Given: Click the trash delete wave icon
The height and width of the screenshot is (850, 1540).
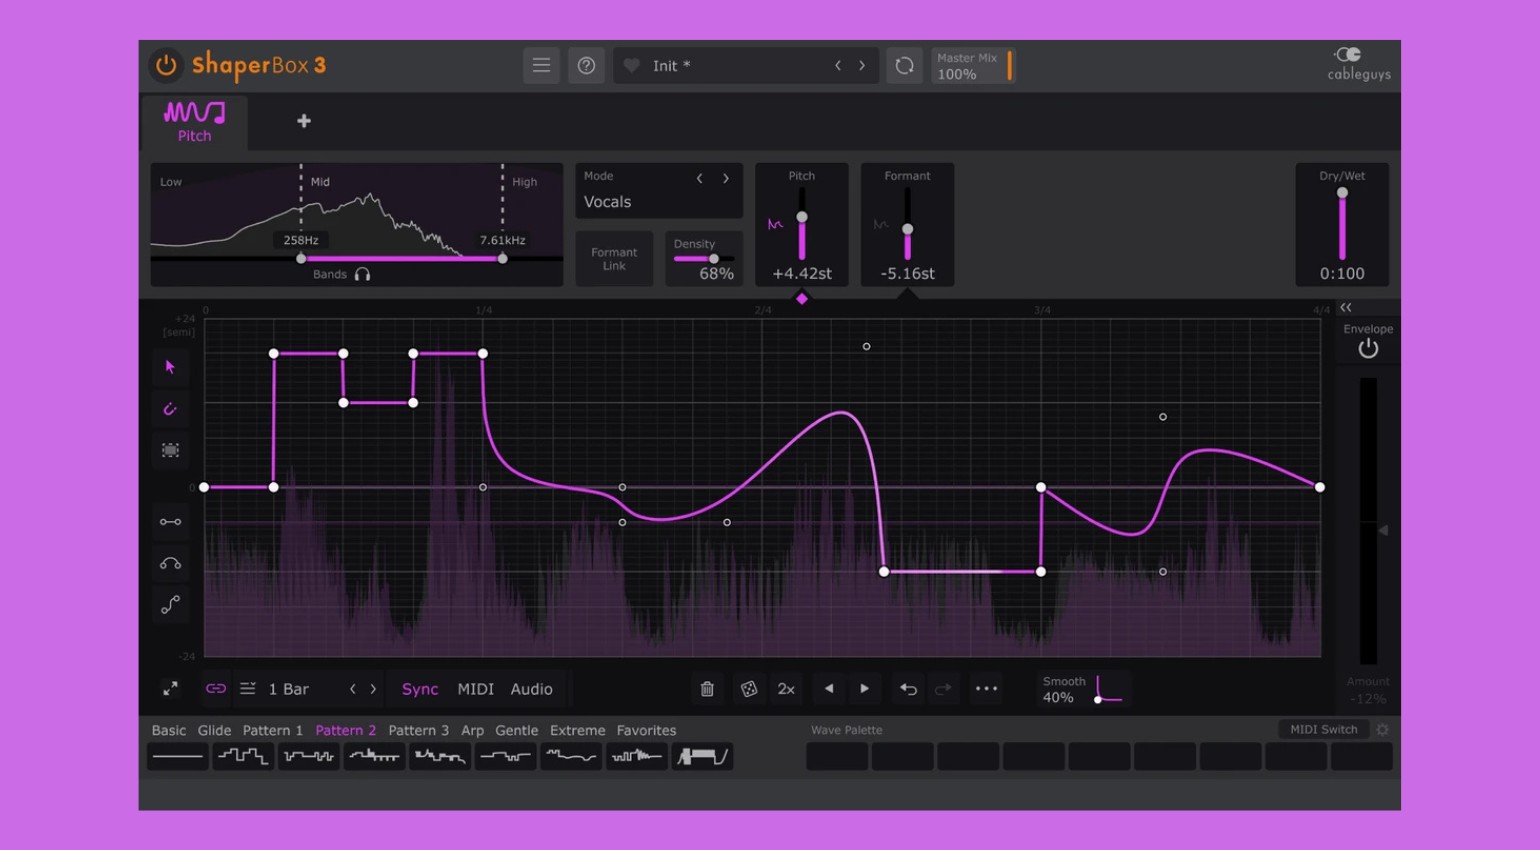Looking at the screenshot, I should 707,689.
